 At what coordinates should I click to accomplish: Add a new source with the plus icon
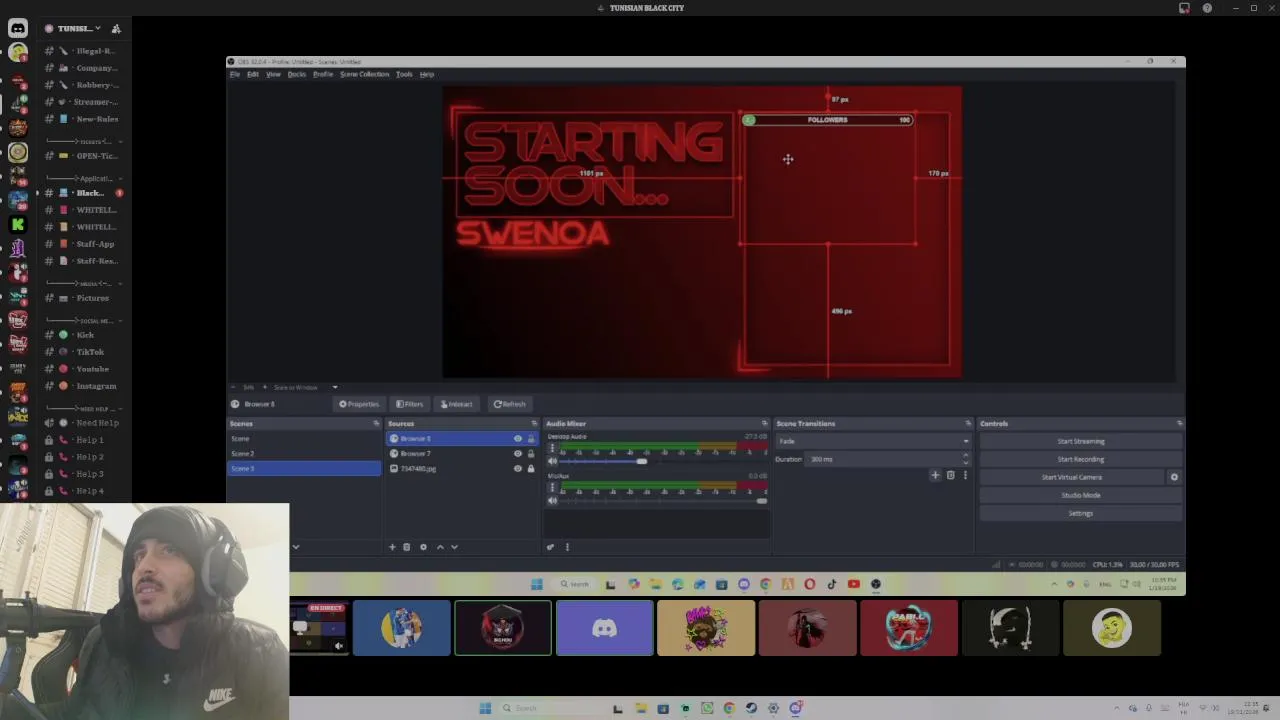392,547
